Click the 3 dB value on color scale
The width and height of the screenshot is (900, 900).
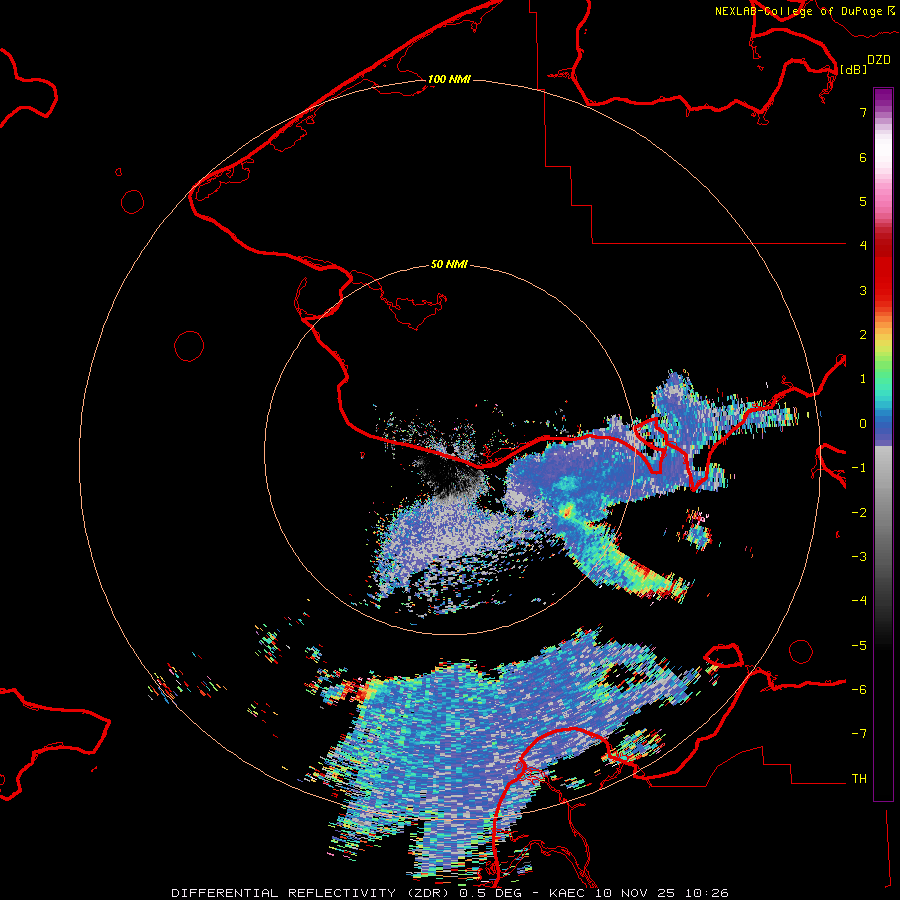(x=863, y=290)
